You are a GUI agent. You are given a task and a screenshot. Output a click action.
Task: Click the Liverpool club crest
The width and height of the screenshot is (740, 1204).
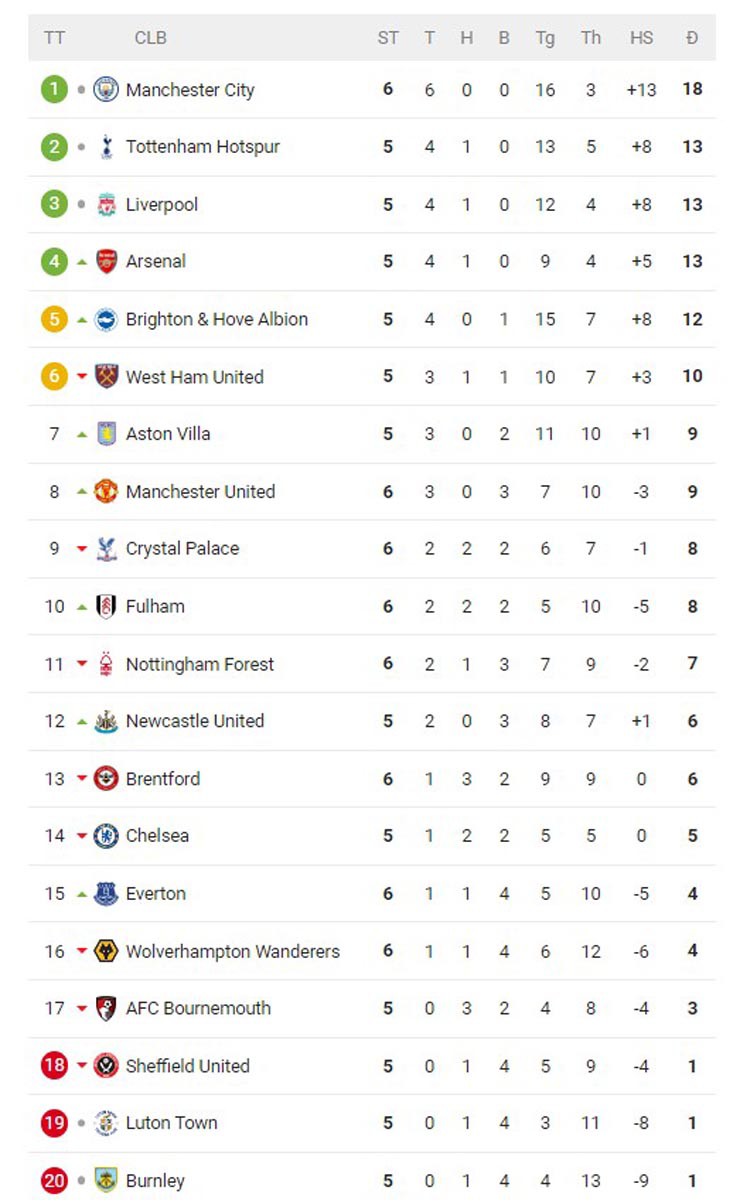tap(106, 205)
